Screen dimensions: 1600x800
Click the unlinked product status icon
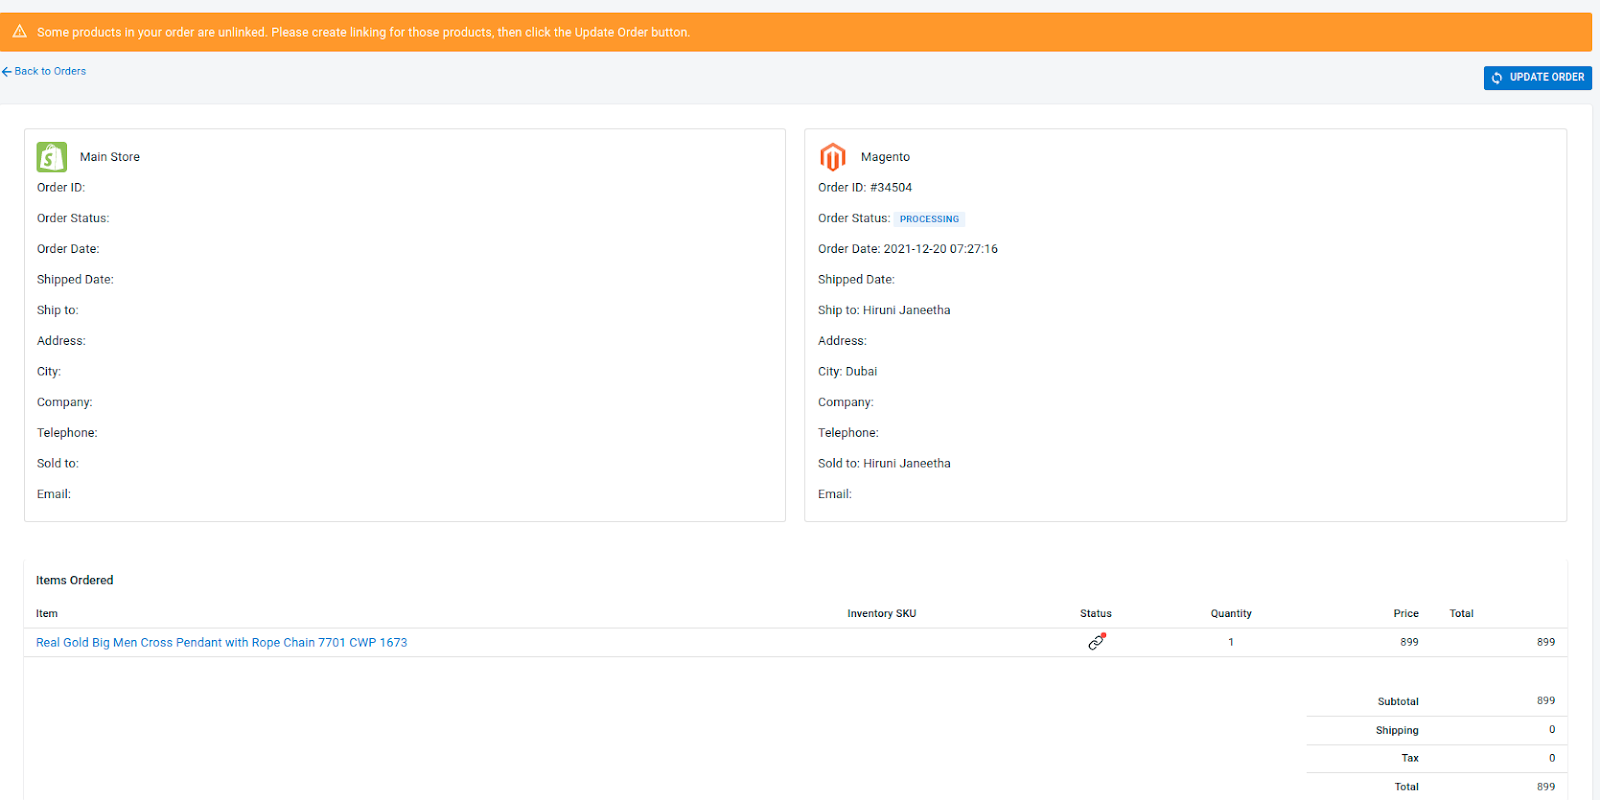click(1096, 642)
